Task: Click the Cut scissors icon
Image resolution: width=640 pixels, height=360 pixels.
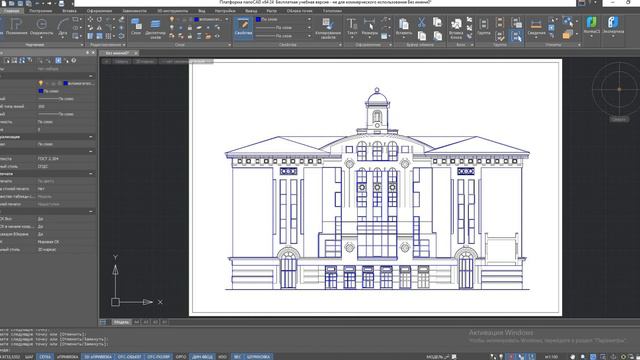Action: click(x=422, y=22)
